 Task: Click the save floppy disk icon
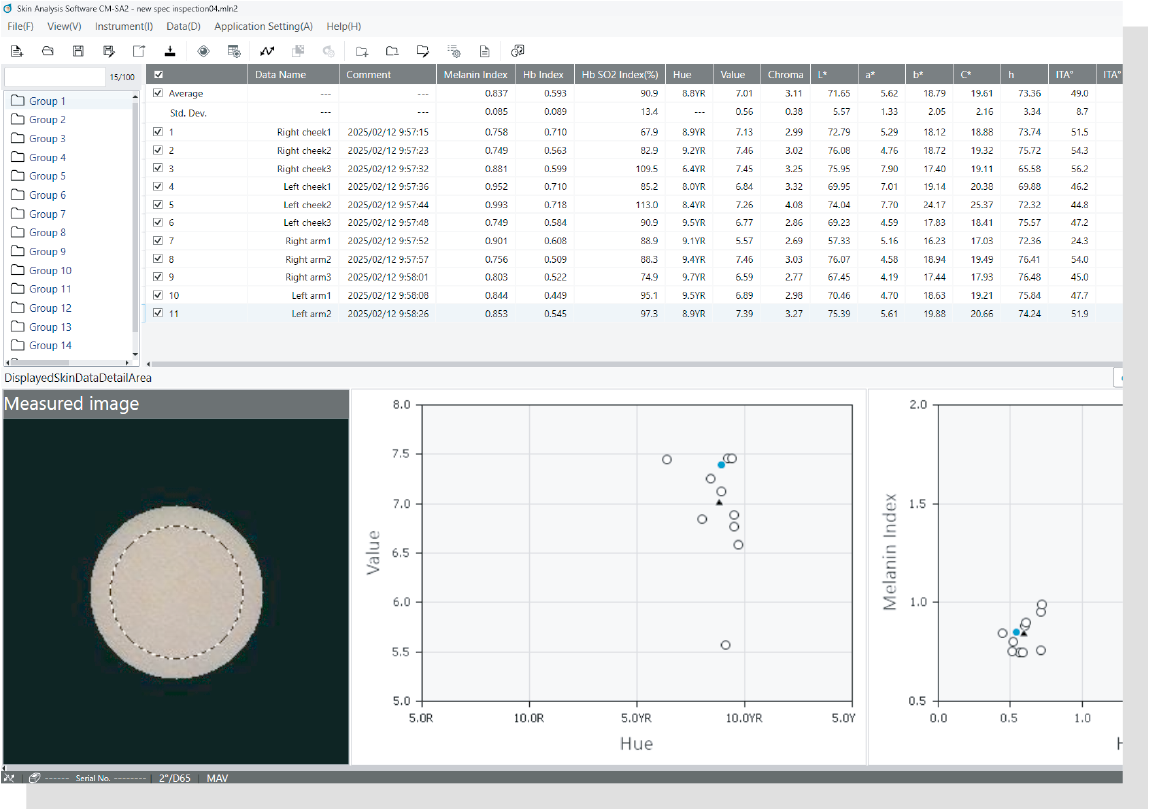click(x=78, y=50)
